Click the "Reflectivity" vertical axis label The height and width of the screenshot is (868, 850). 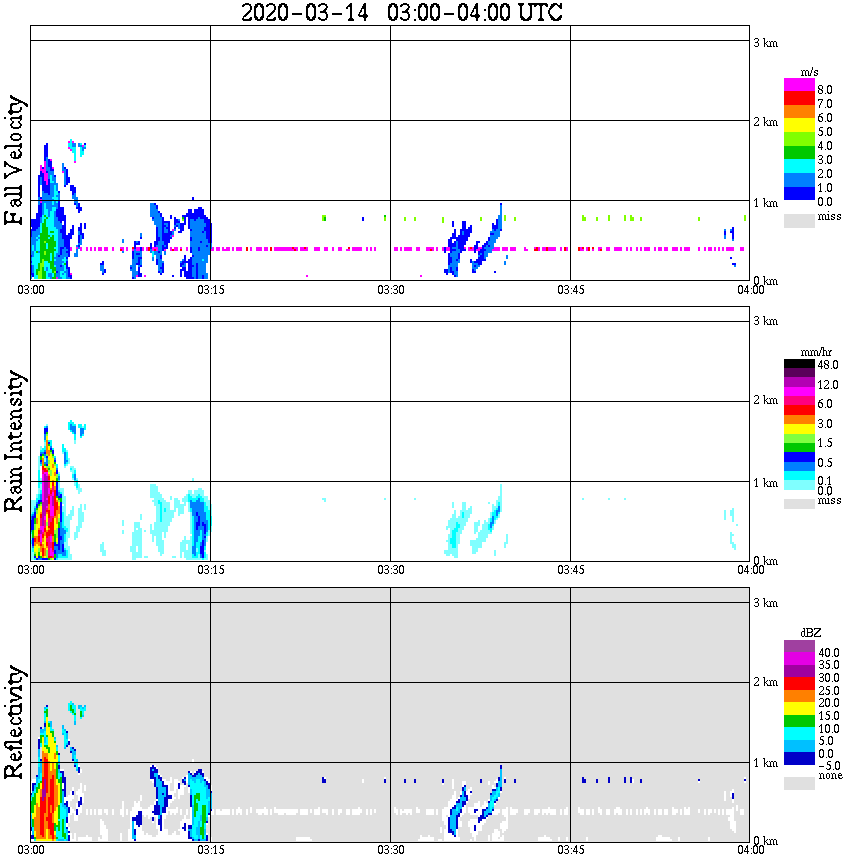[x=14, y=722]
